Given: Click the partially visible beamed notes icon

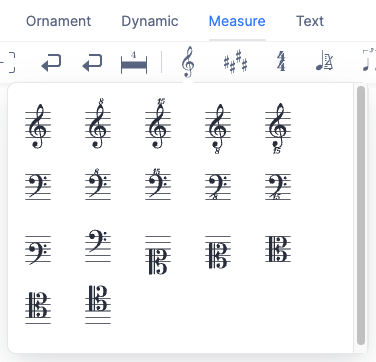Looking at the screenshot, I should 369,60.
